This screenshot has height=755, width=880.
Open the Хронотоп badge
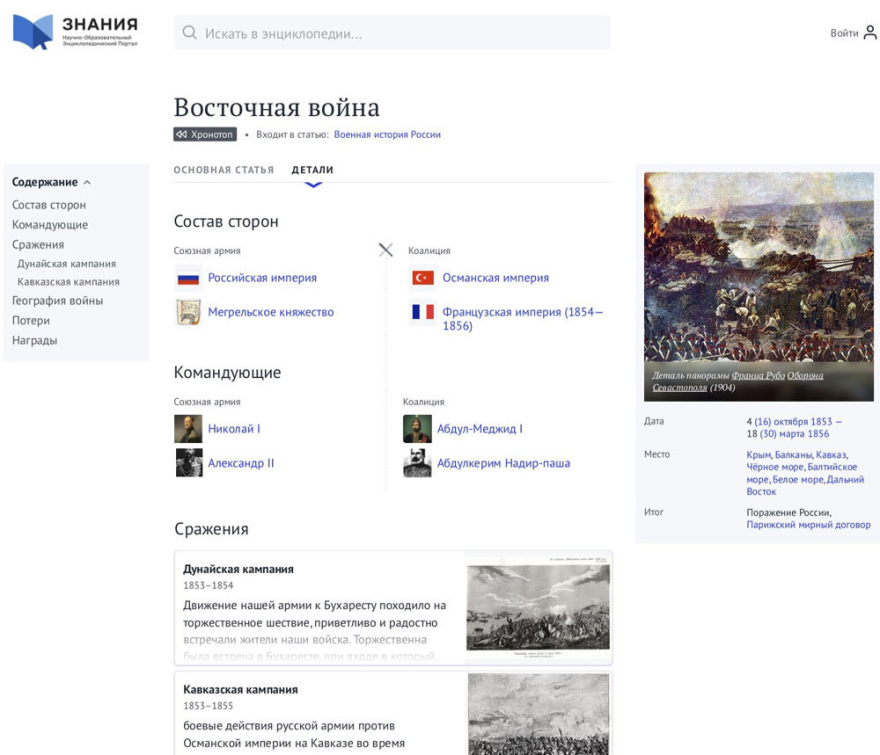(x=205, y=135)
